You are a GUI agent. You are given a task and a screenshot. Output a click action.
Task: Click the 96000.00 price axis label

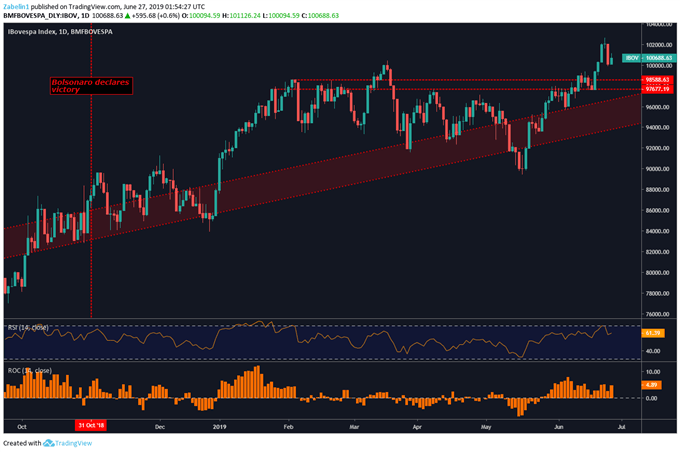coord(659,107)
